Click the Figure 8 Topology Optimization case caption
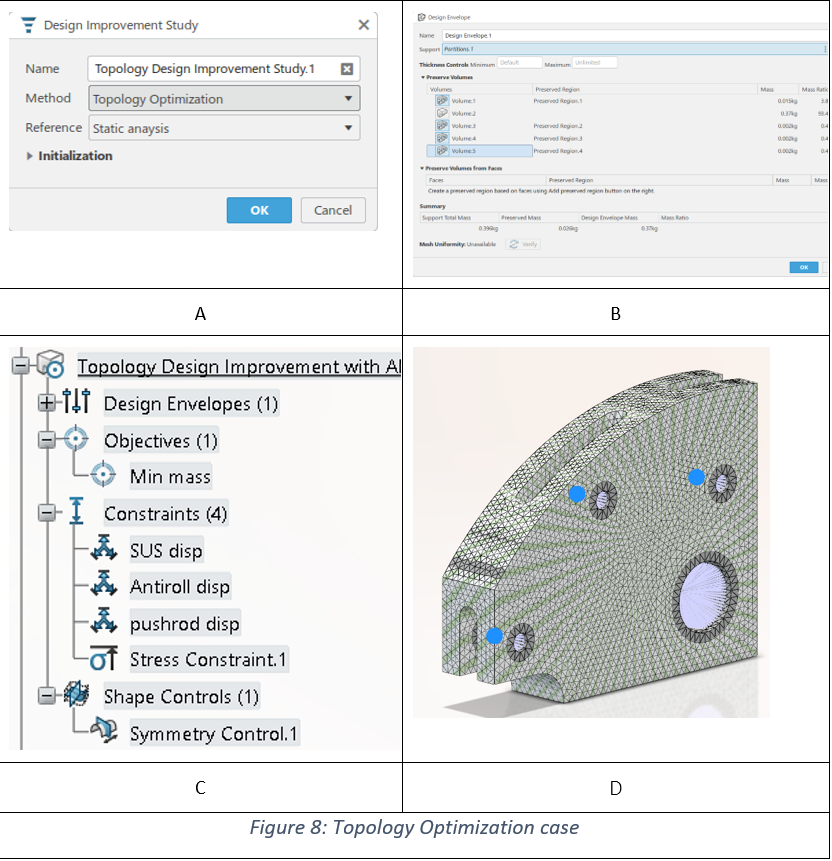This screenshot has width=832, height=861. coord(414,828)
